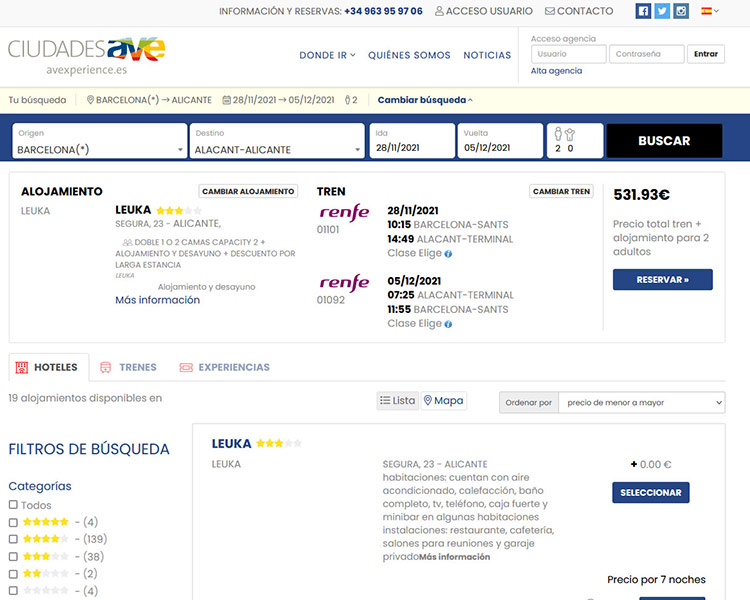
Task: Click the adult passenger icon in search form
Action: 558,134
